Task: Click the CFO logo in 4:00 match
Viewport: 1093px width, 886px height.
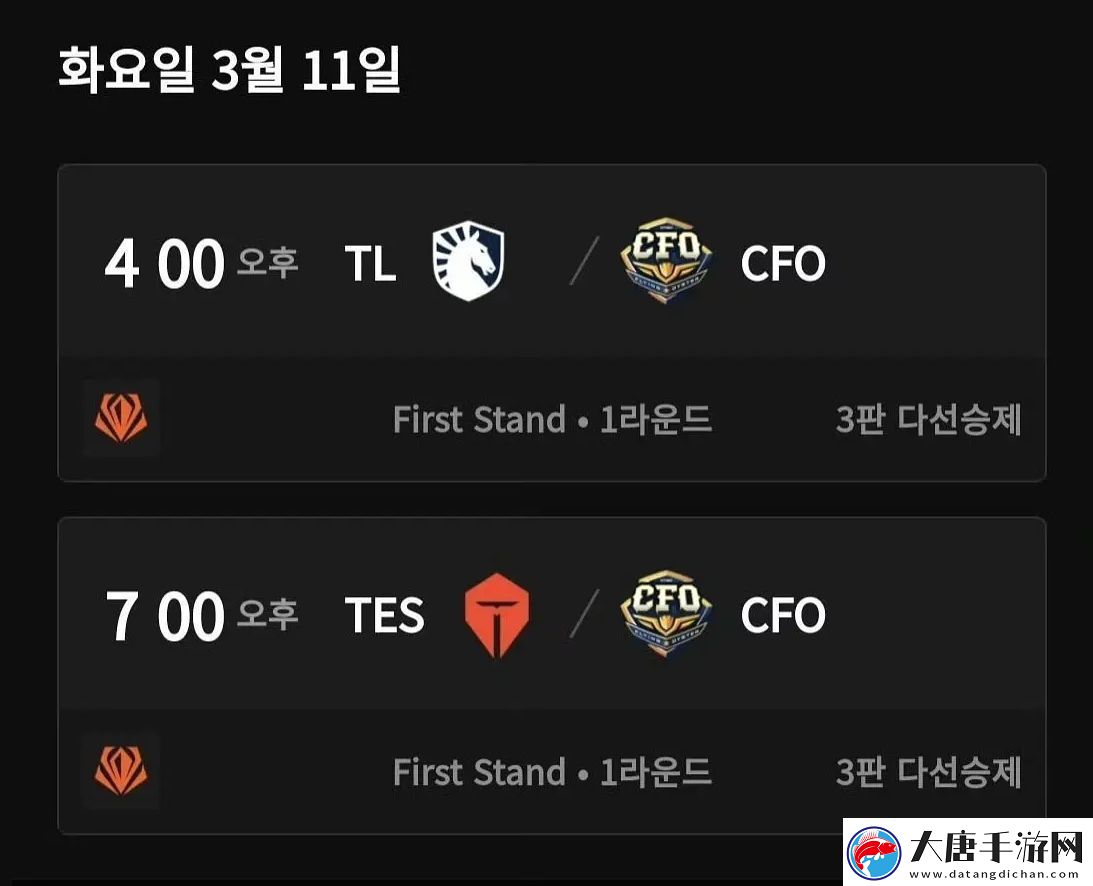Action: click(666, 259)
